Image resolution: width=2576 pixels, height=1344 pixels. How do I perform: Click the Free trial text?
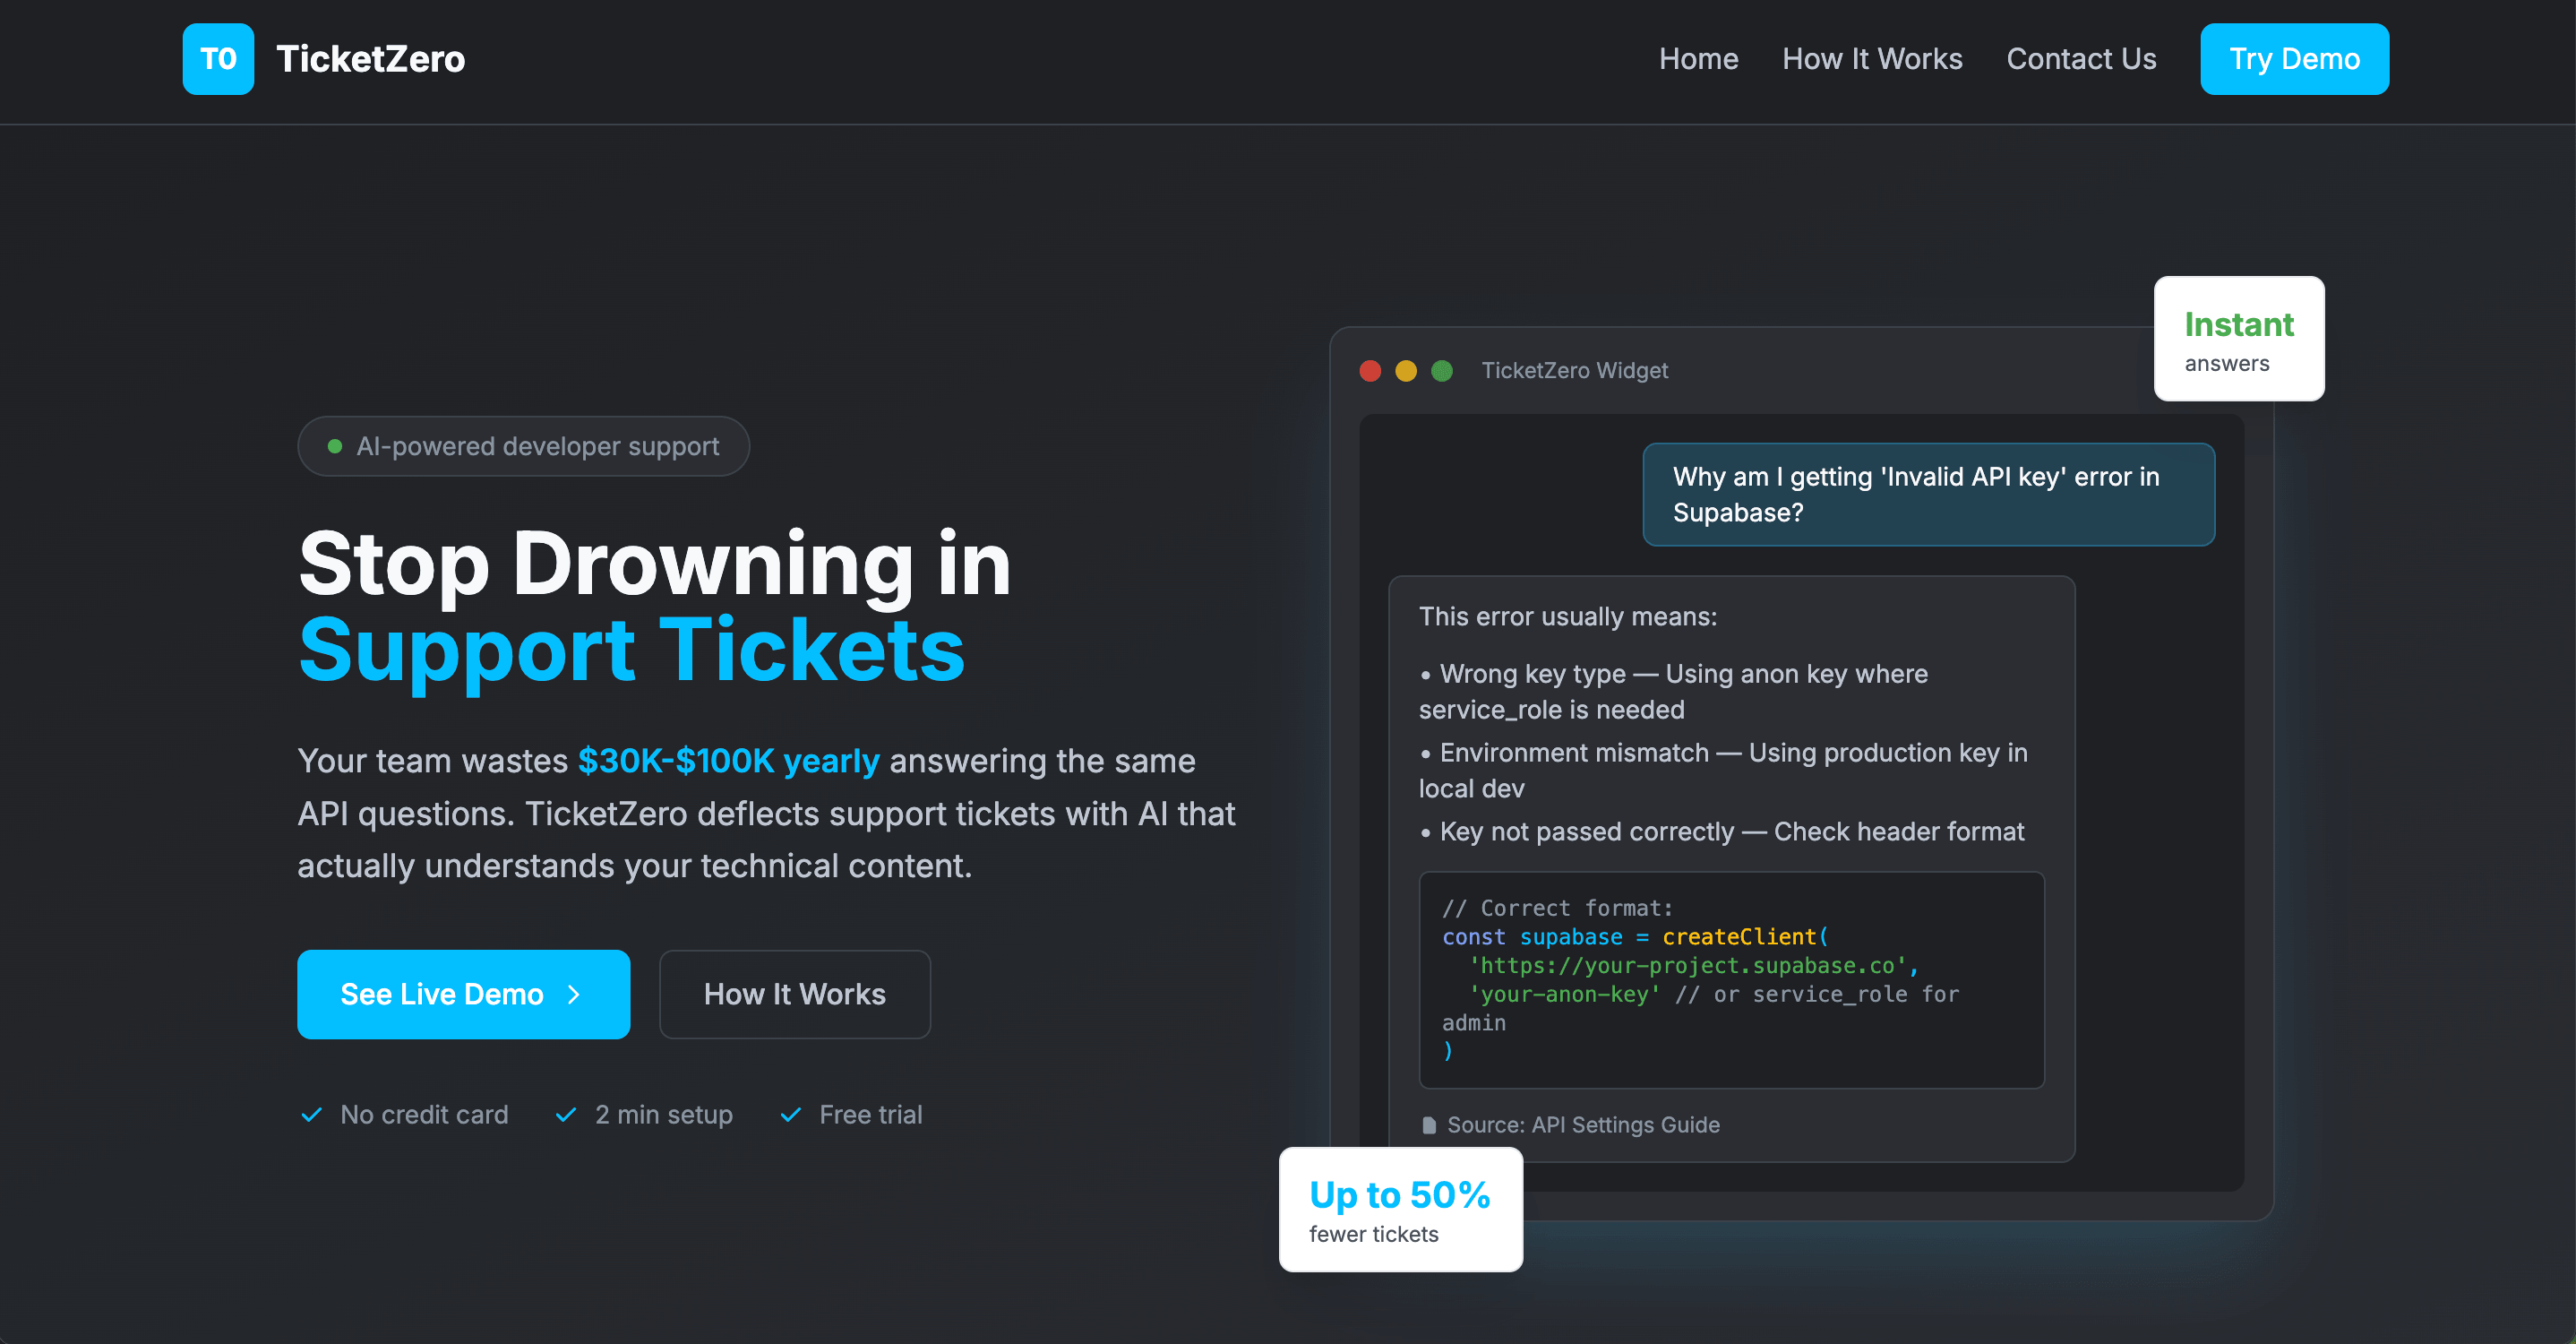click(x=870, y=1114)
